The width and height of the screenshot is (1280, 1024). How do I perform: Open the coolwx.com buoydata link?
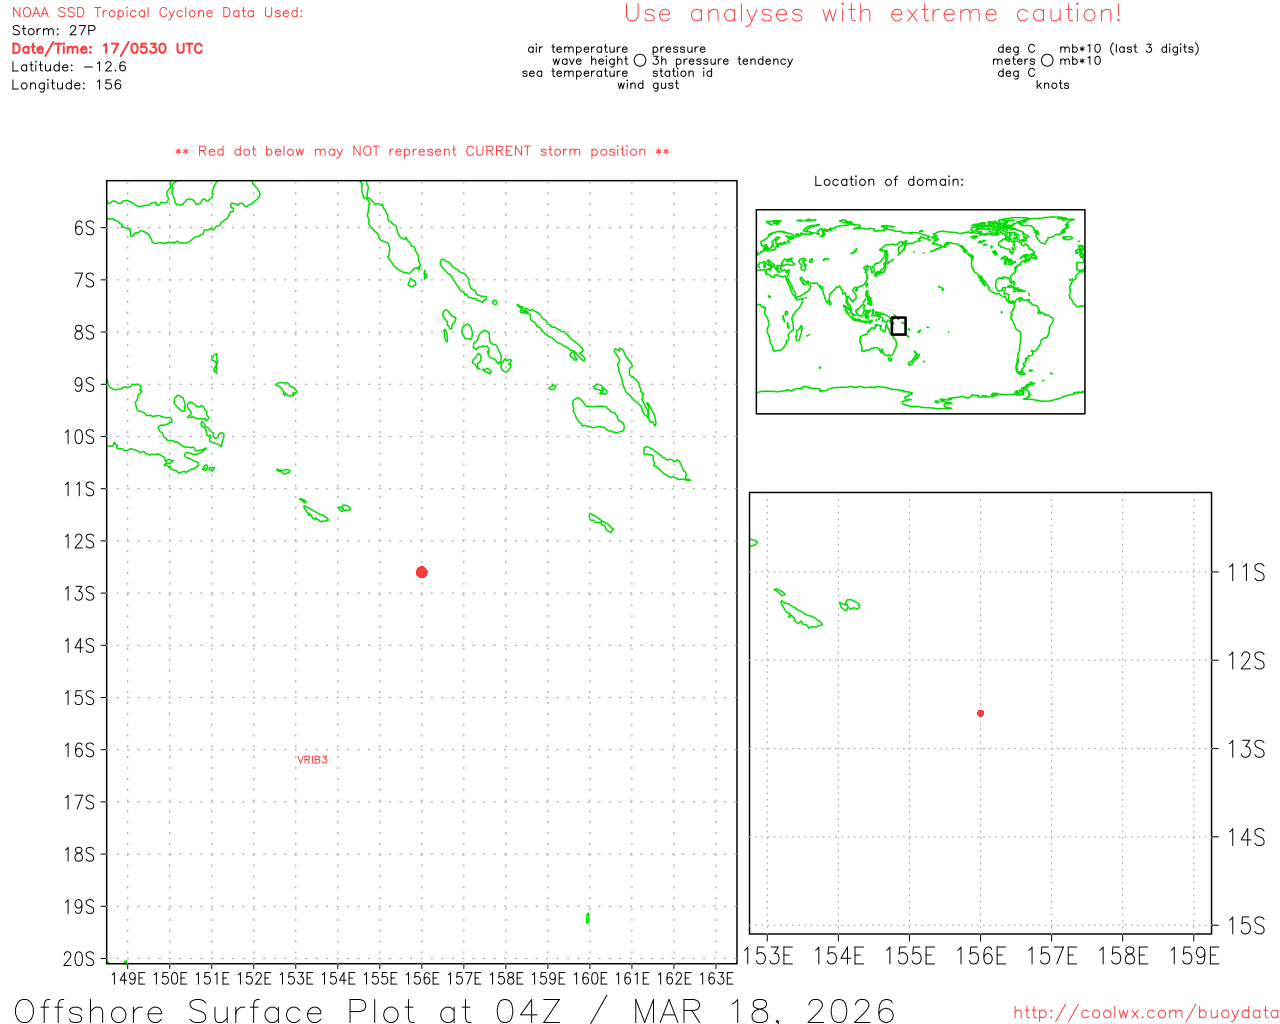1145,1013
